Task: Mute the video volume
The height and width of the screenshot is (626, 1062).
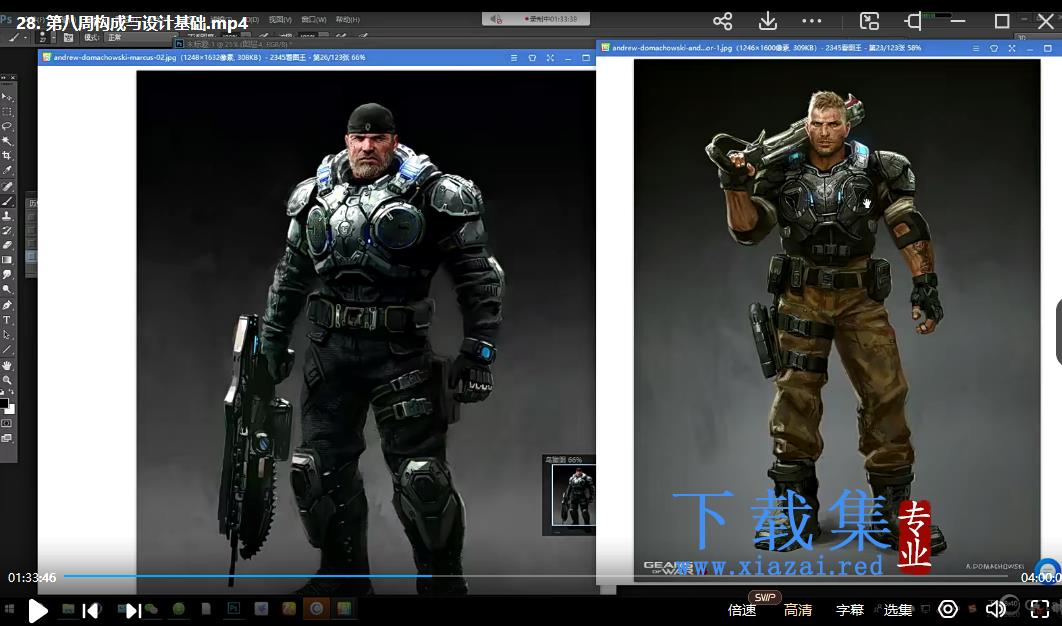Action: [x=995, y=610]
